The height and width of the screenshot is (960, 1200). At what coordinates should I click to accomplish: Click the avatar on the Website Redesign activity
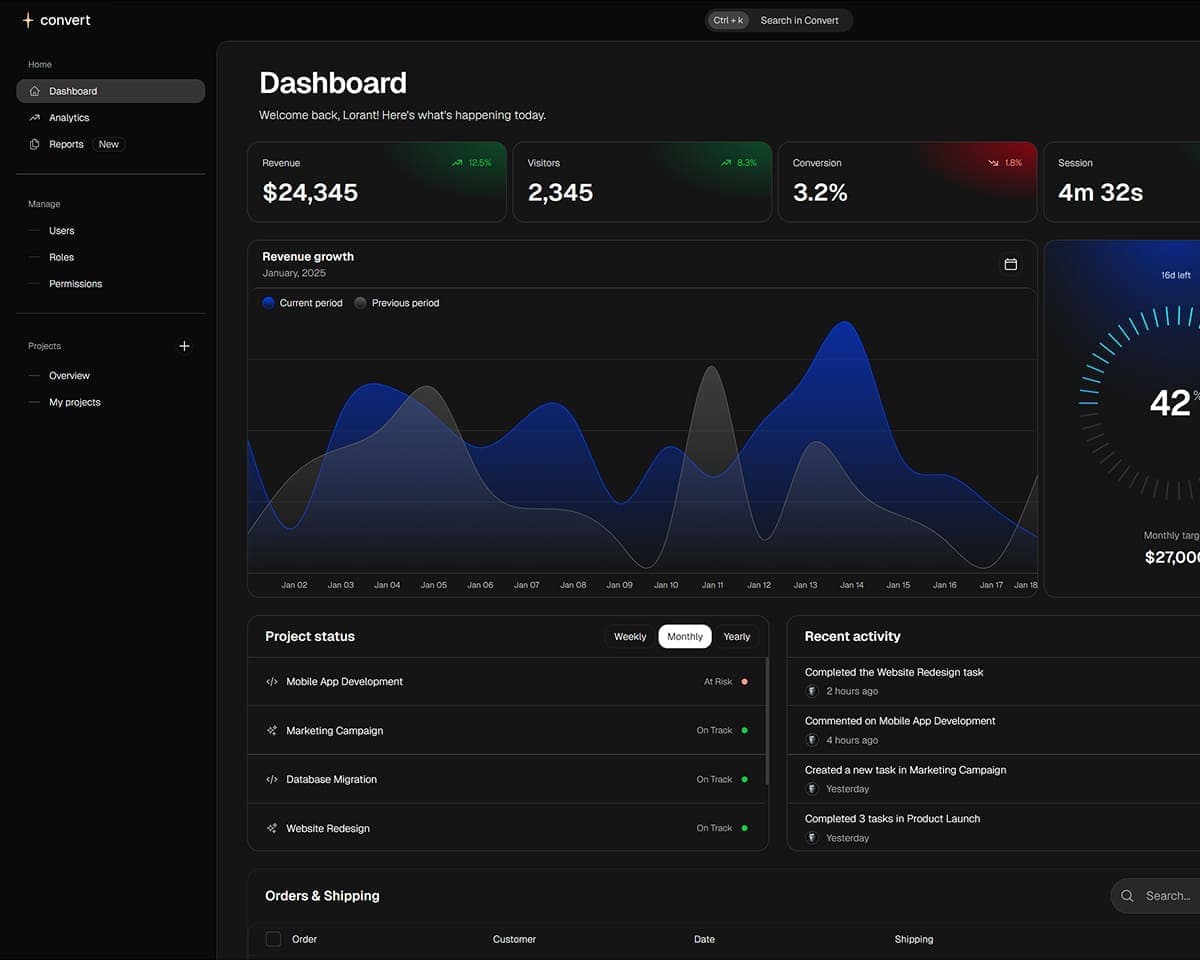coord(811,691)
